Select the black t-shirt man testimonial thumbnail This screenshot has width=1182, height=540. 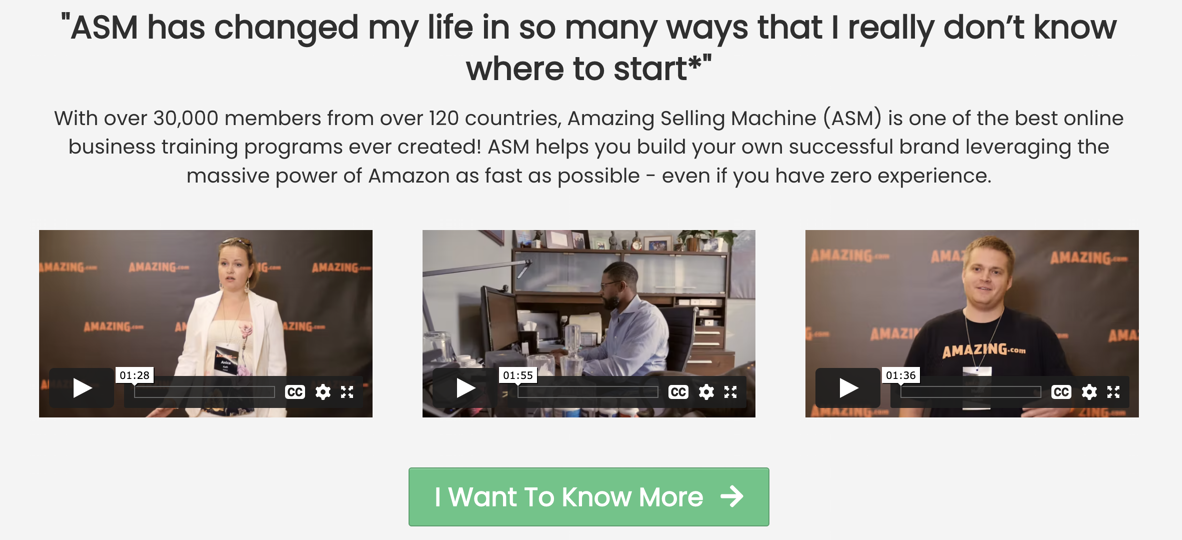coord(972,324)
